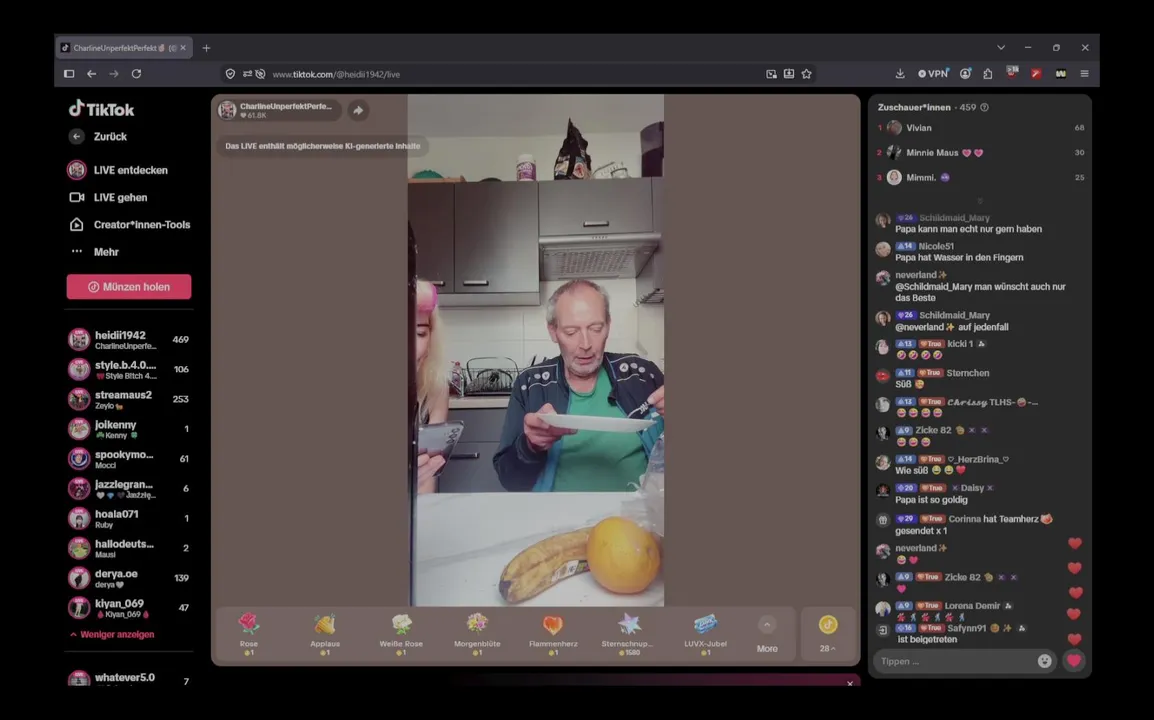
Task: Click in the Tippen chat input
Action: click(955, 661)
